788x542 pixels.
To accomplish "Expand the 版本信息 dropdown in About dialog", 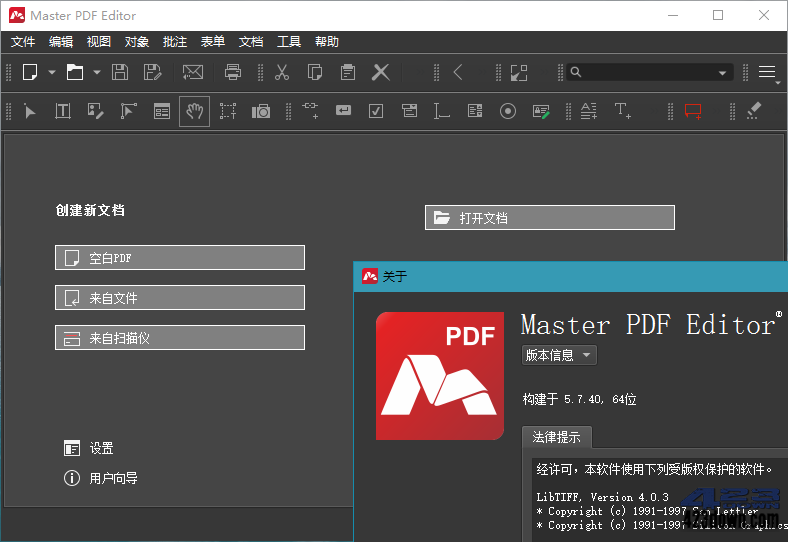I will tap(559, 355).
